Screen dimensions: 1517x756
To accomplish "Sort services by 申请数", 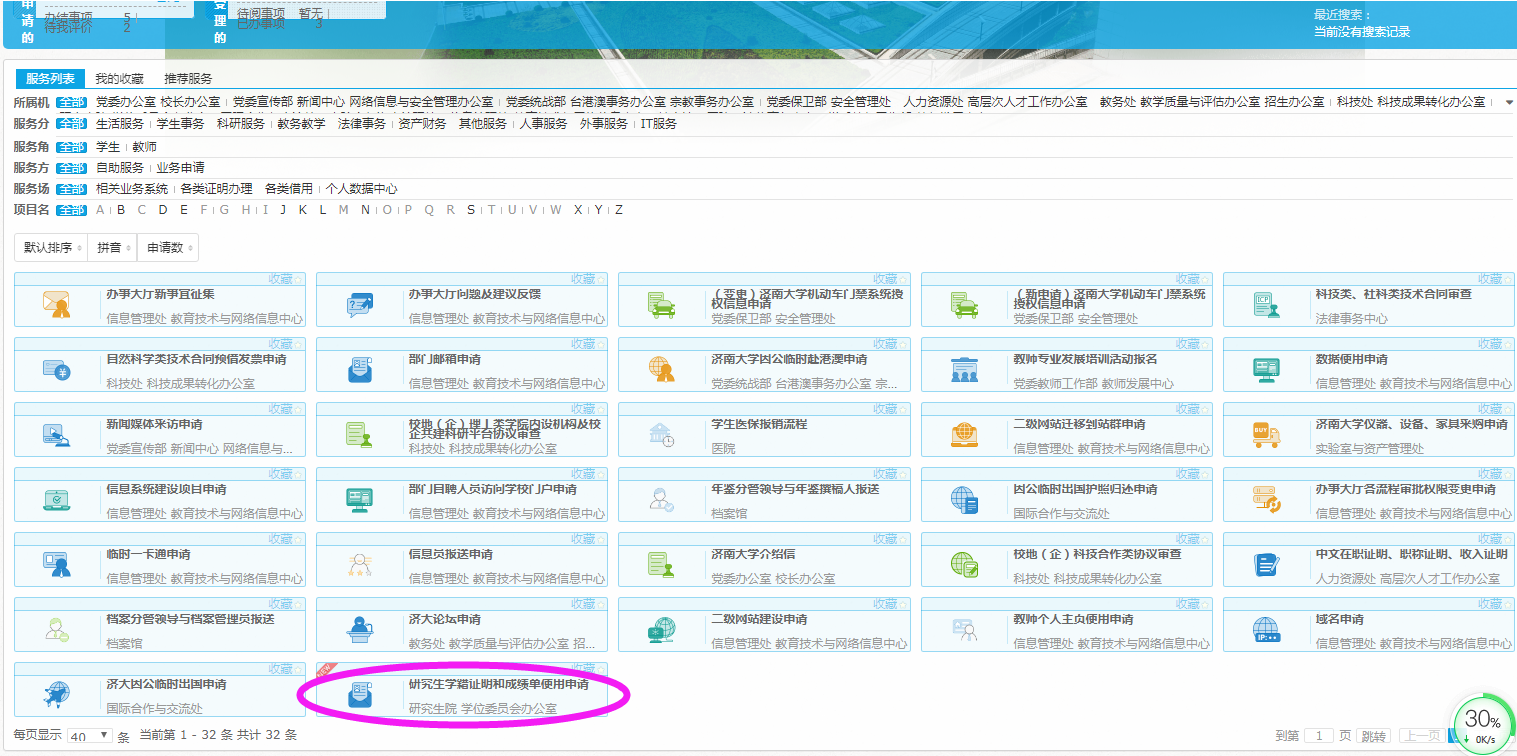I will point(167,248).
